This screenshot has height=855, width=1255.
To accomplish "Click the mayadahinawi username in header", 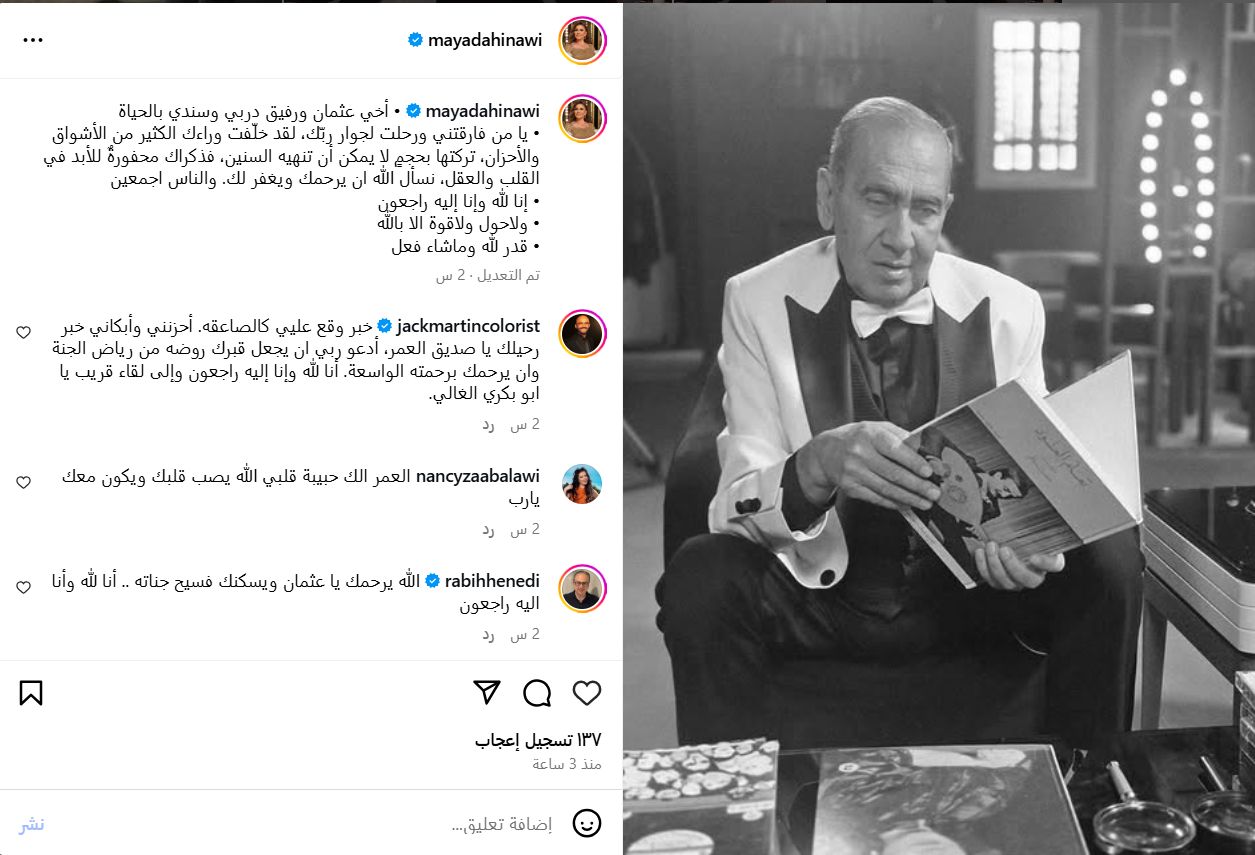I will click(x=485, y=40).
